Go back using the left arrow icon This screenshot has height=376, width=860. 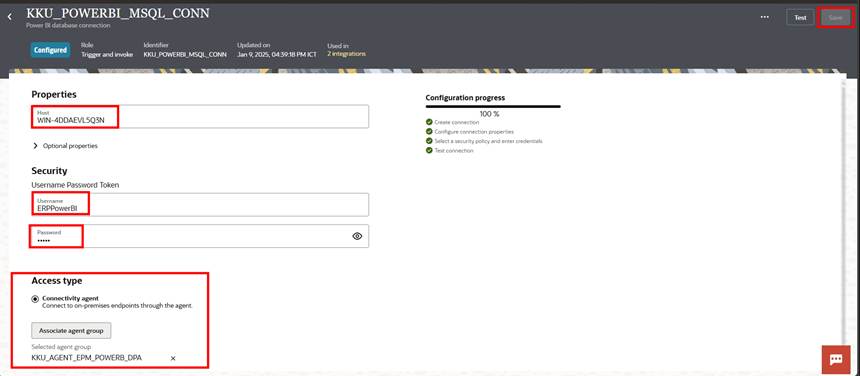pos(9,17)
